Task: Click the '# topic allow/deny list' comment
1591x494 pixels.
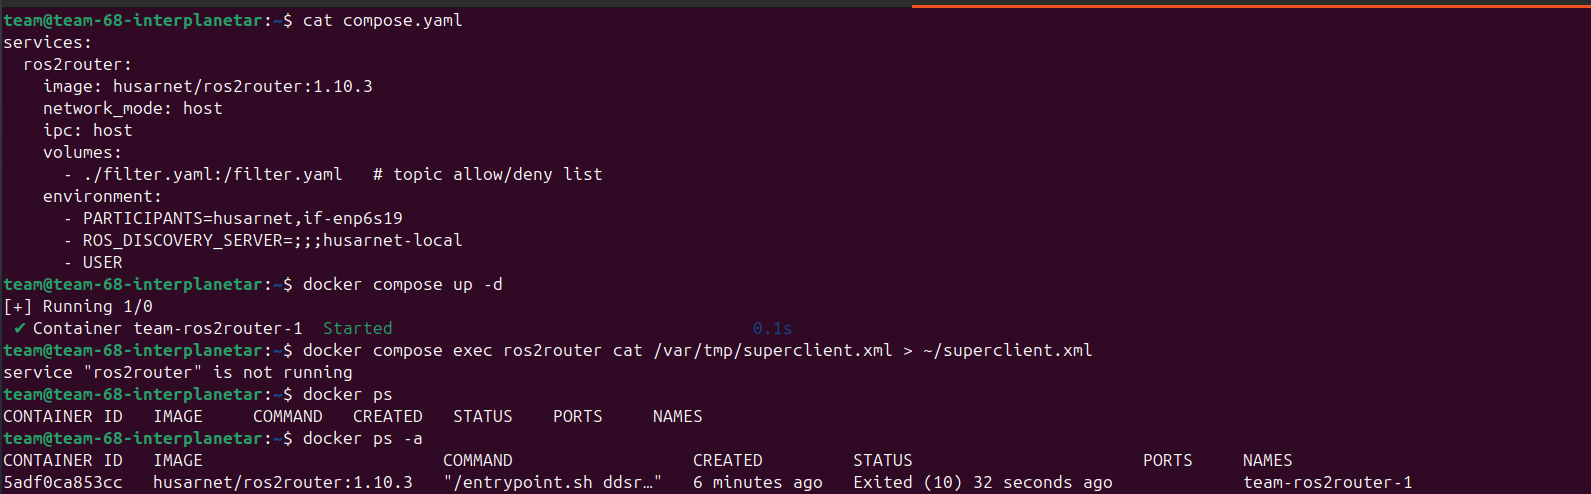Action: [x=488, y=174]
